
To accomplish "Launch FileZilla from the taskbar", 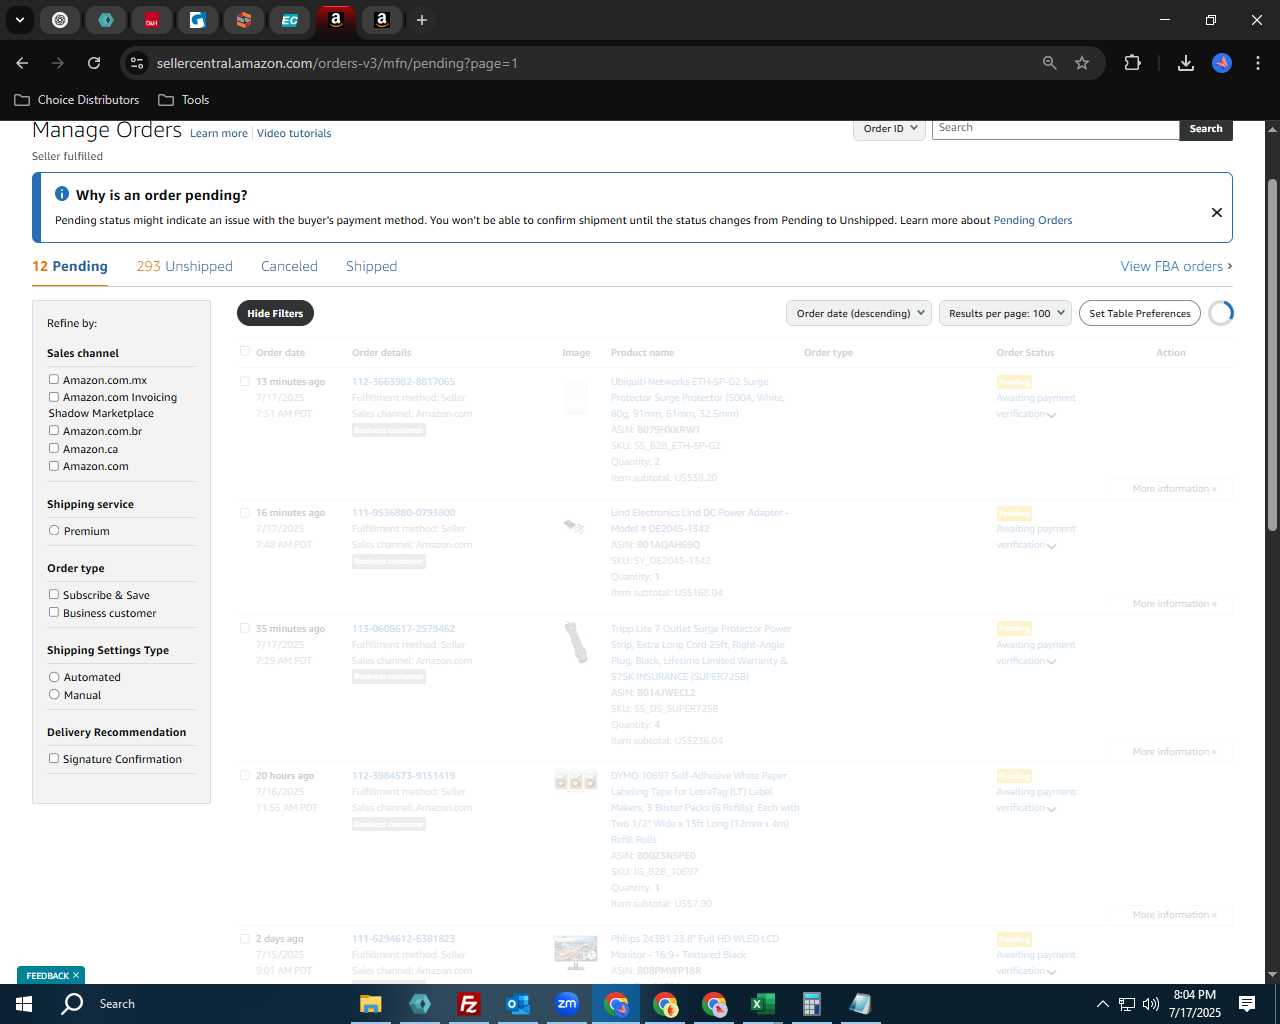I will tap(468, 1004).
